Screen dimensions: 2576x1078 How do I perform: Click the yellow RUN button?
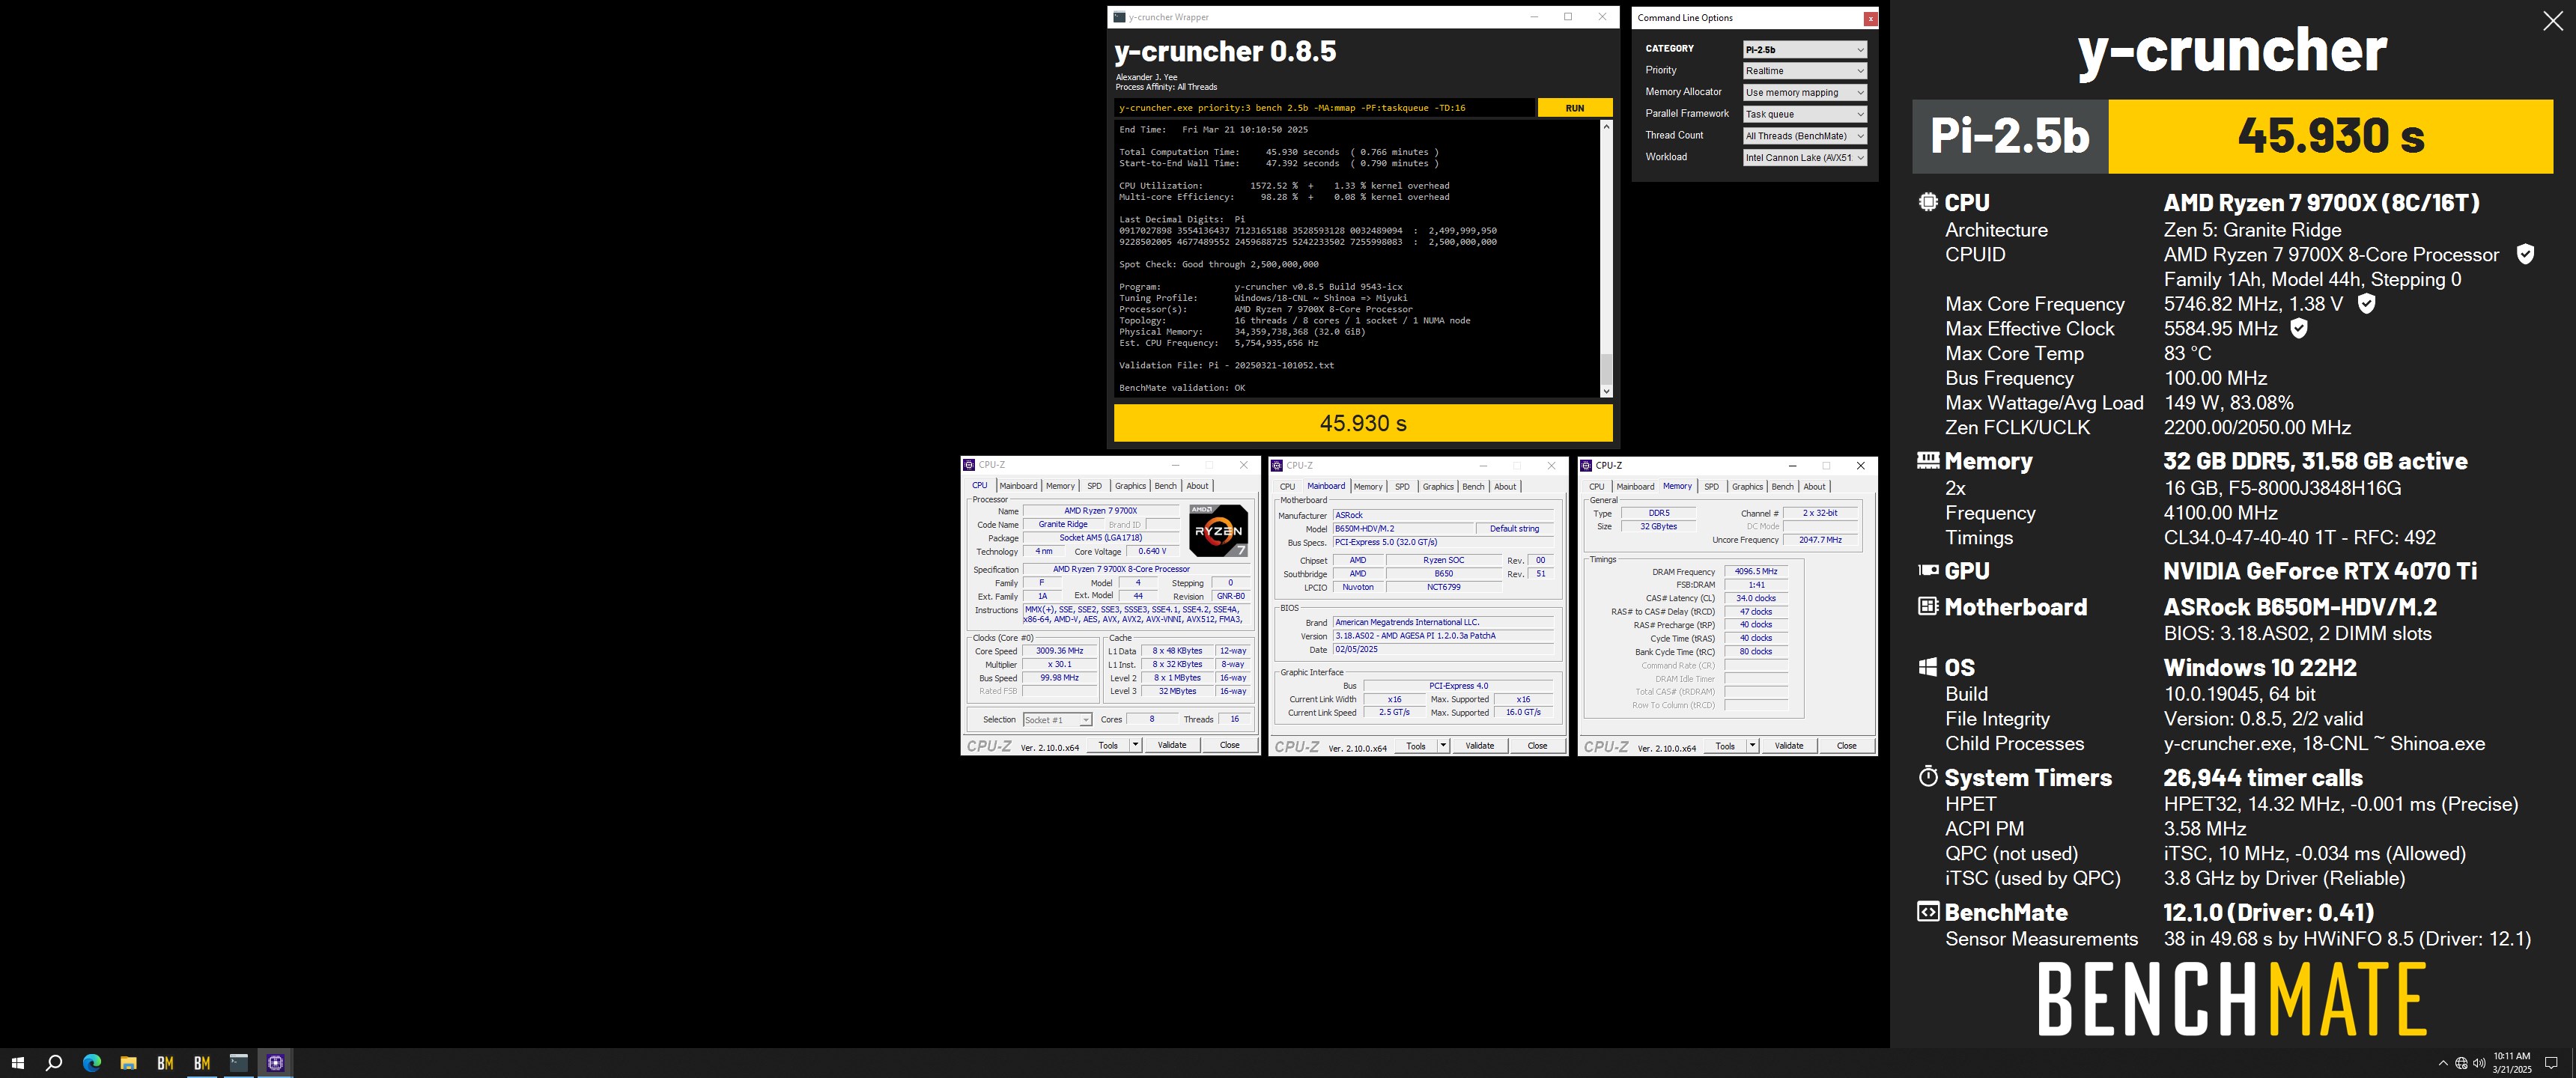(x=1574, y=108)
